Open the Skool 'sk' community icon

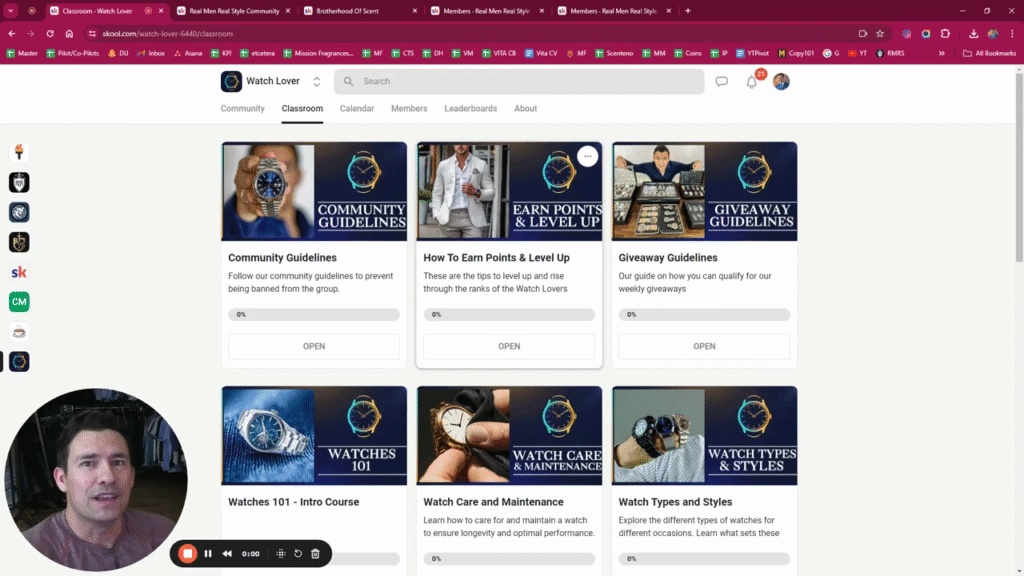(19, 272)
